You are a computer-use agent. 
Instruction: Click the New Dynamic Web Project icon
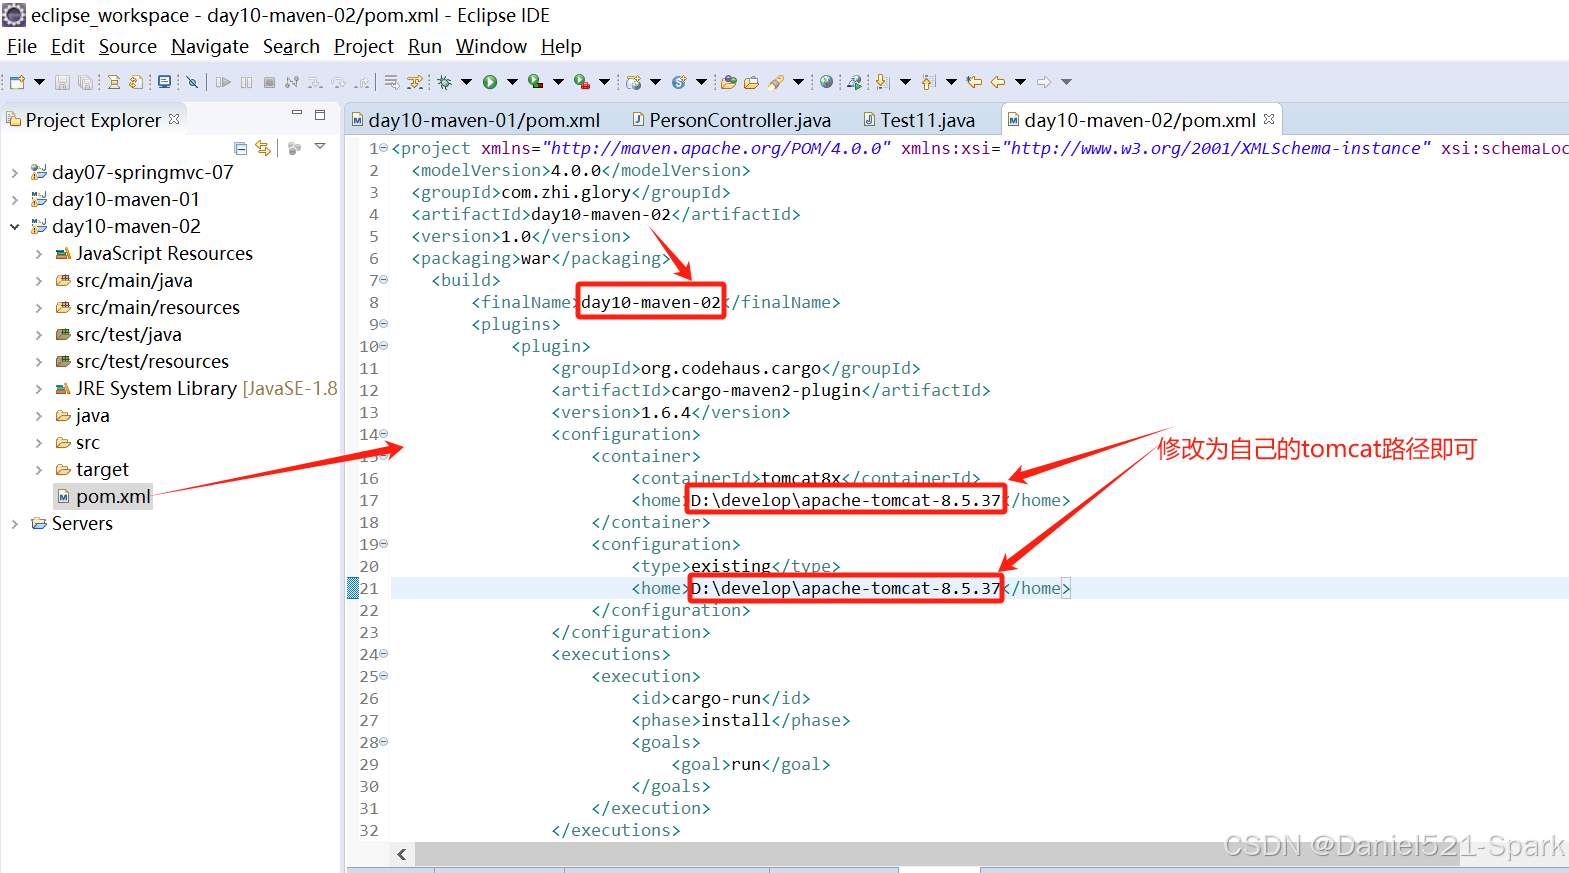point(633,82)
